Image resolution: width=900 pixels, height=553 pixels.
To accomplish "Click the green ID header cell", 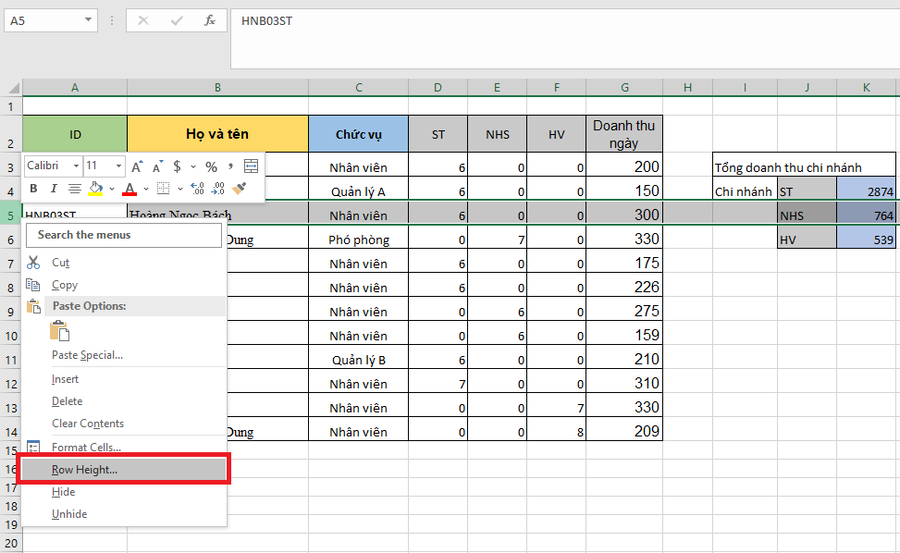I will 75,134.
